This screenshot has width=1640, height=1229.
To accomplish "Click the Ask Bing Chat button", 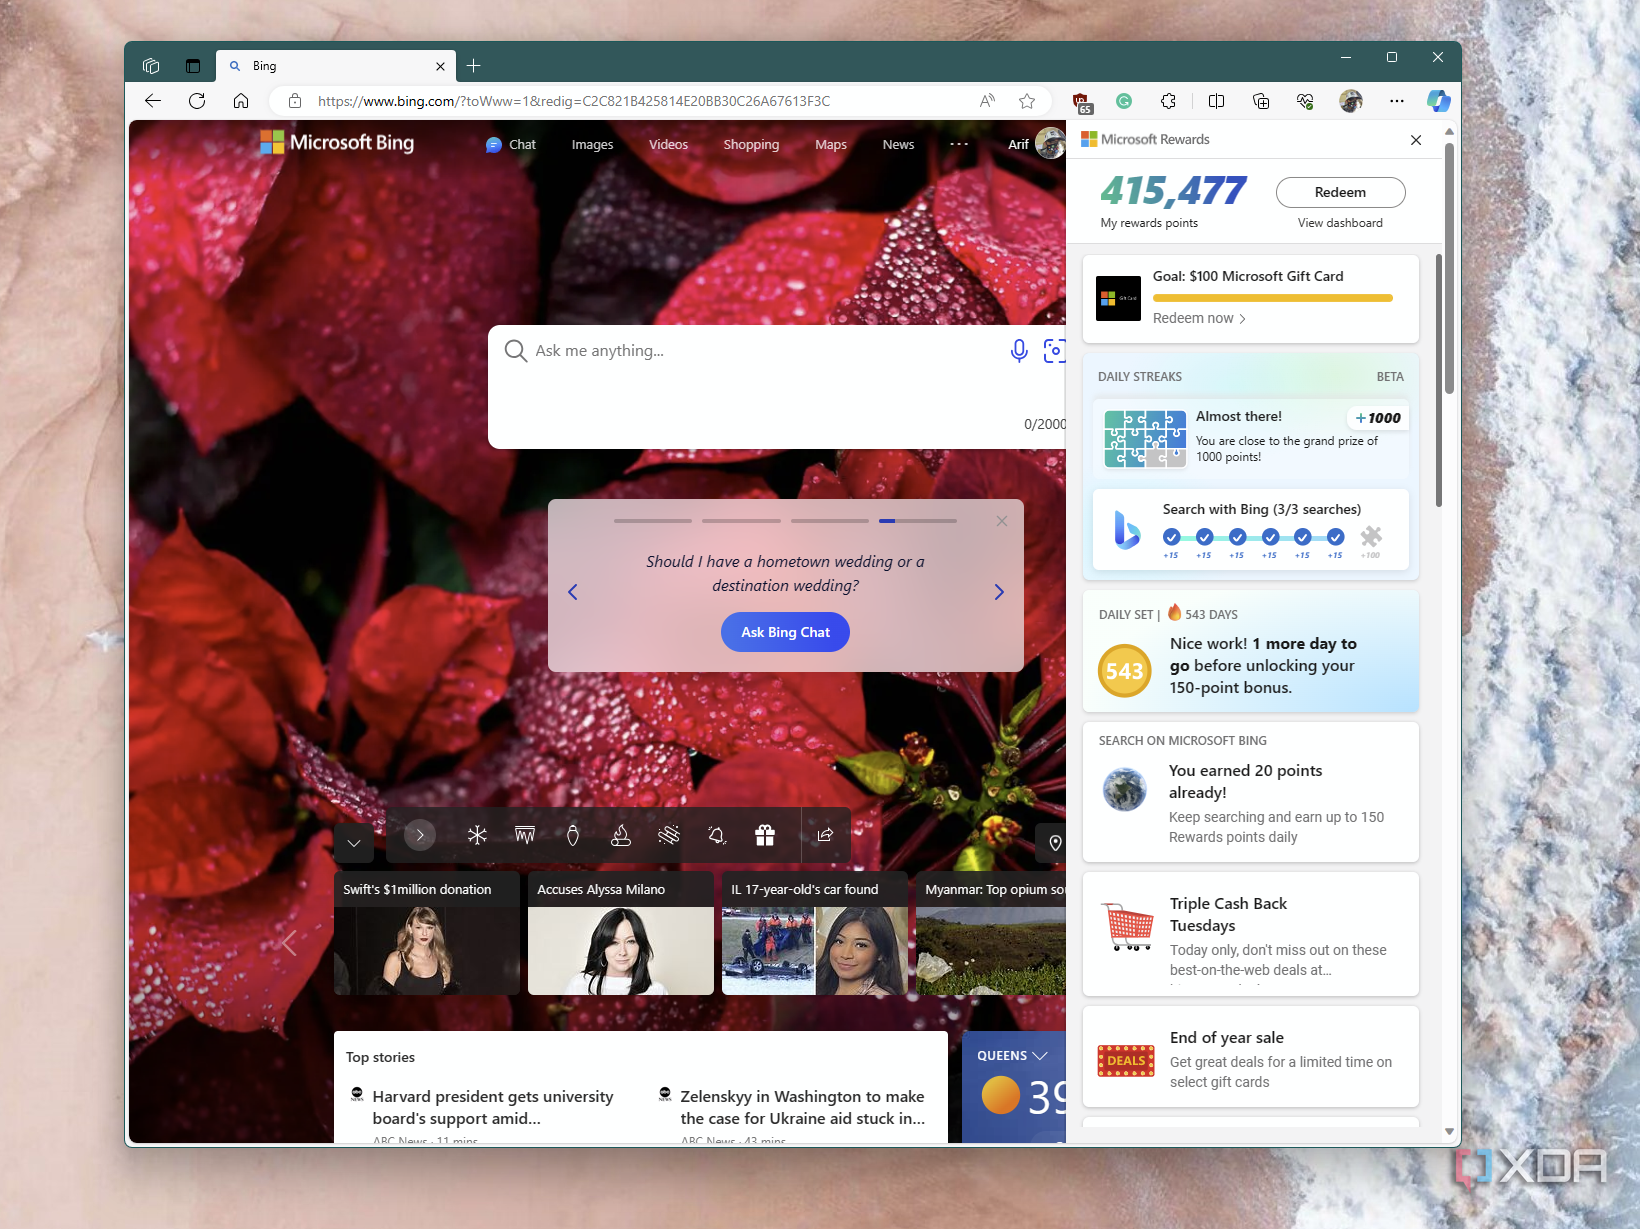I will pyautogui.click(x=785, y=632).
